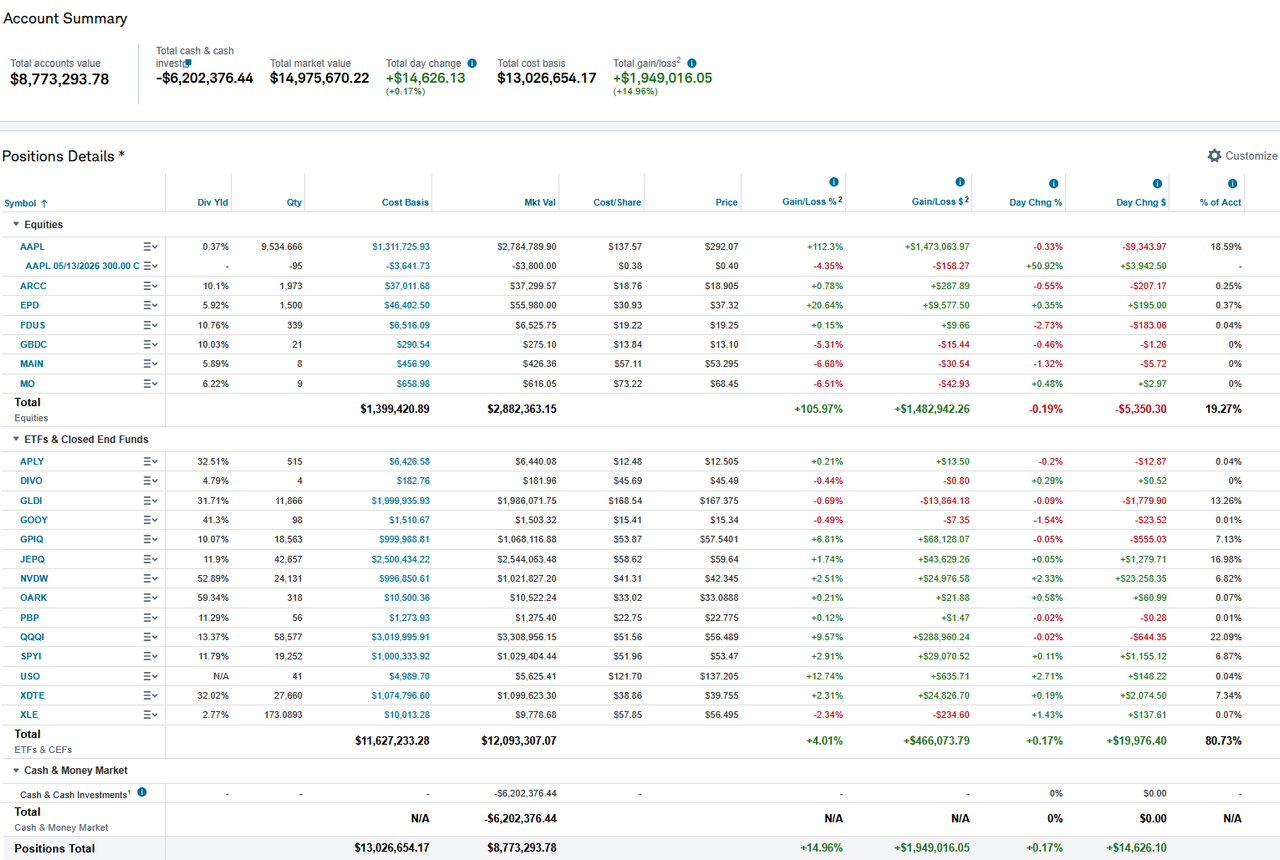This screenshot has width=1280, height=860.
Task: Open the actions menu for MAIN
Action: [151, 364]
